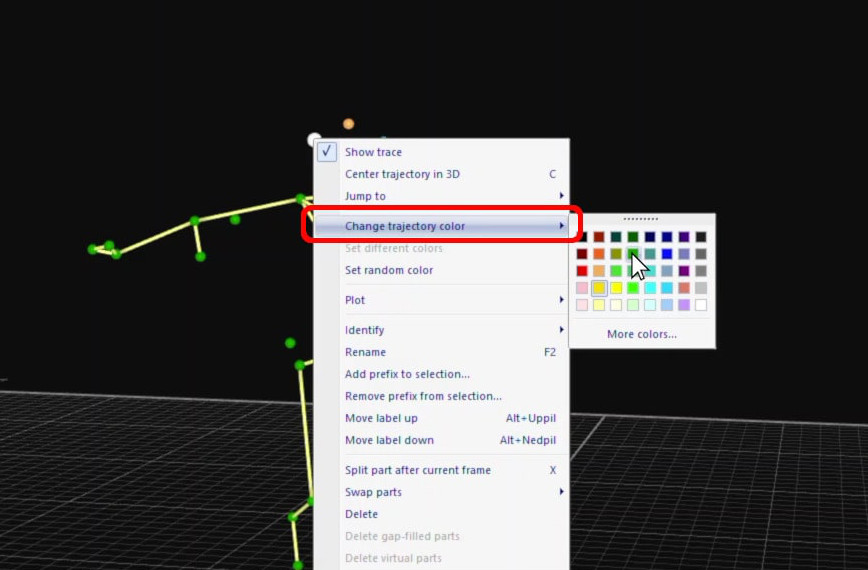Select the bright red color swatch
The width and height of the screenshot is (868, 570).
pyautogui.click(x=582, y=271)
